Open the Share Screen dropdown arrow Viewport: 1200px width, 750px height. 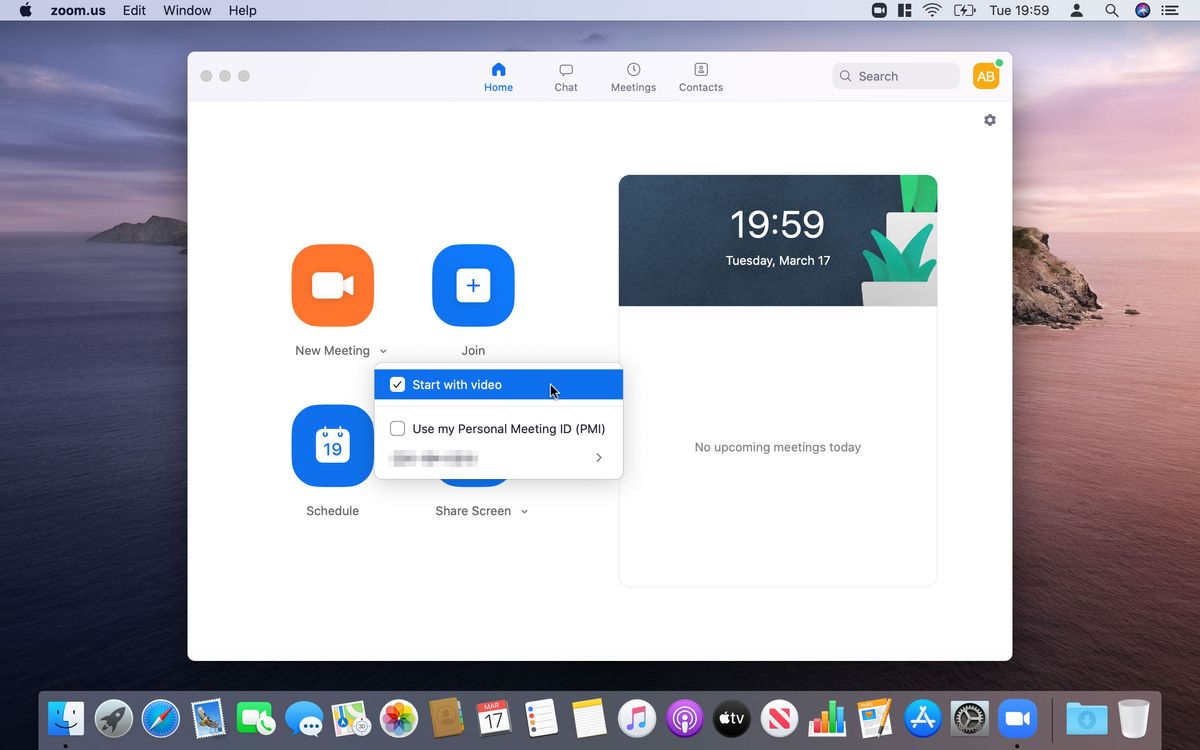525,511
